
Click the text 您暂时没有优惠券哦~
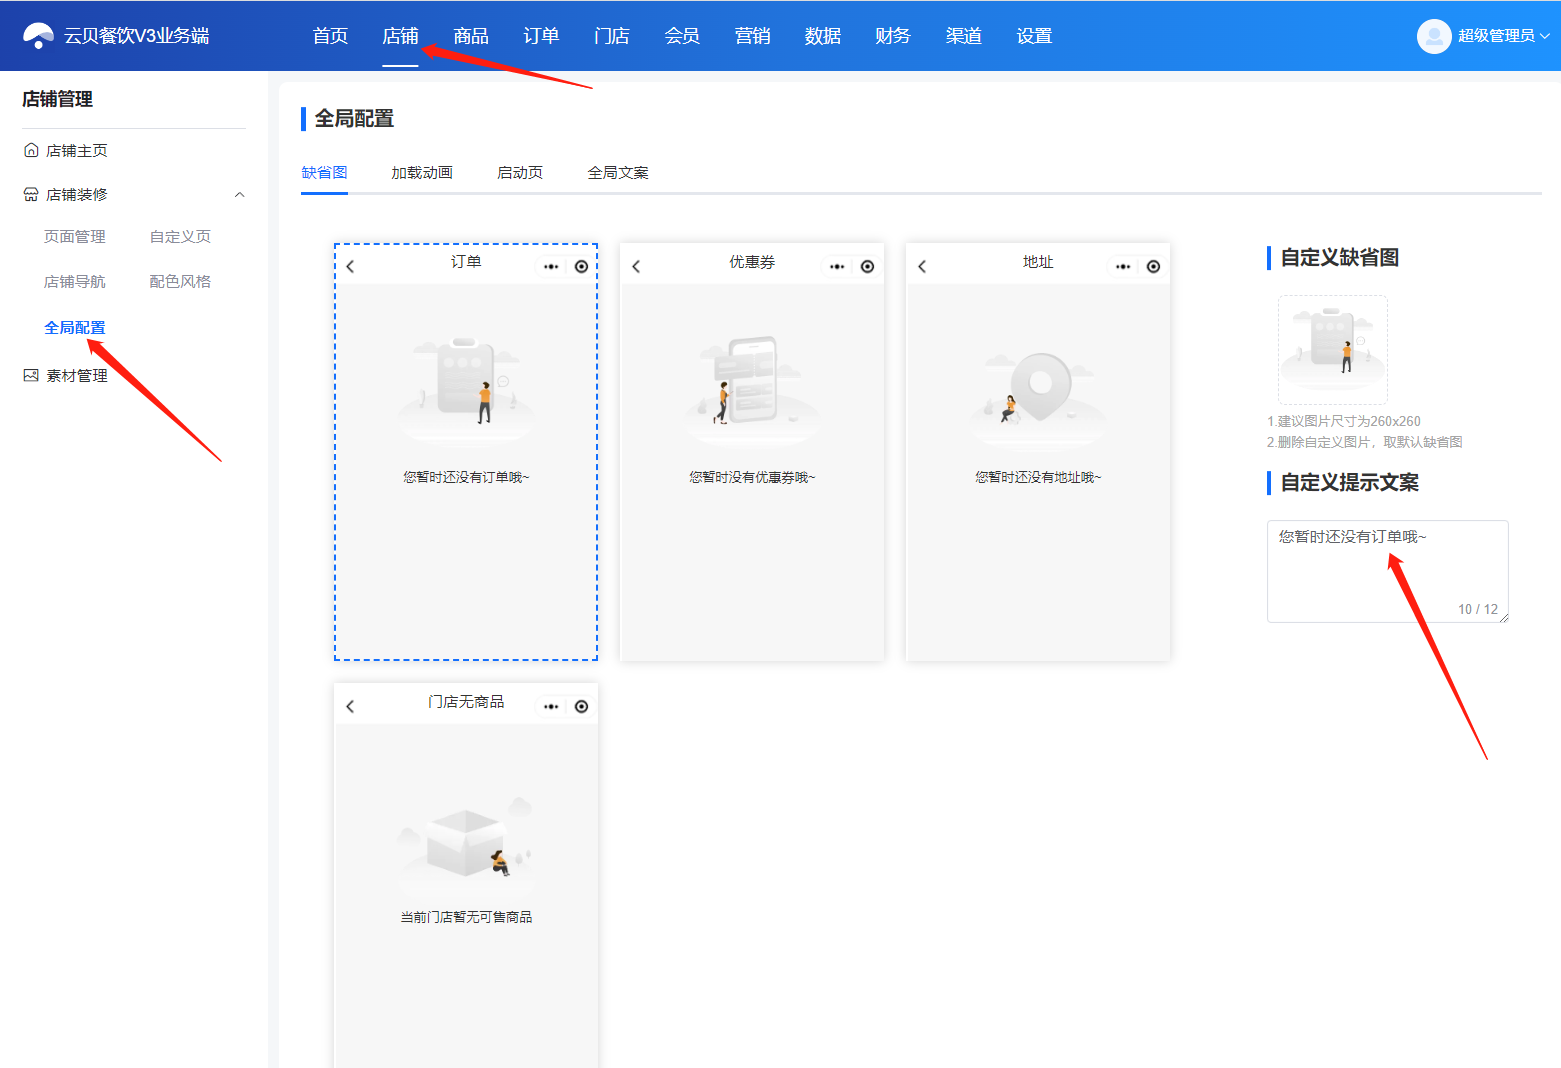point(752,477)
